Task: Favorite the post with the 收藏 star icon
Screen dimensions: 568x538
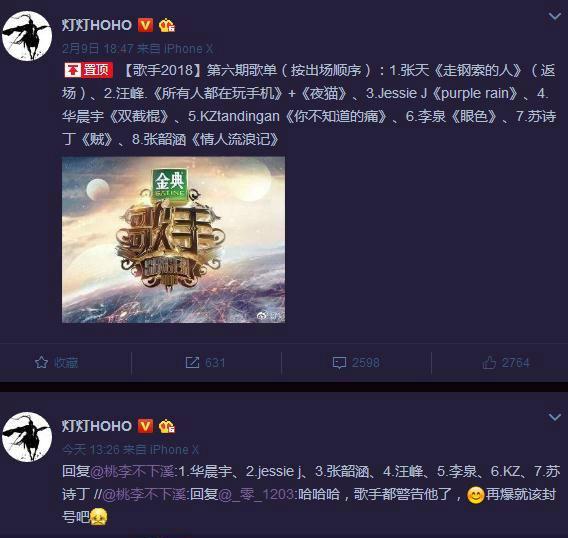Action: [x=57, y=362]
